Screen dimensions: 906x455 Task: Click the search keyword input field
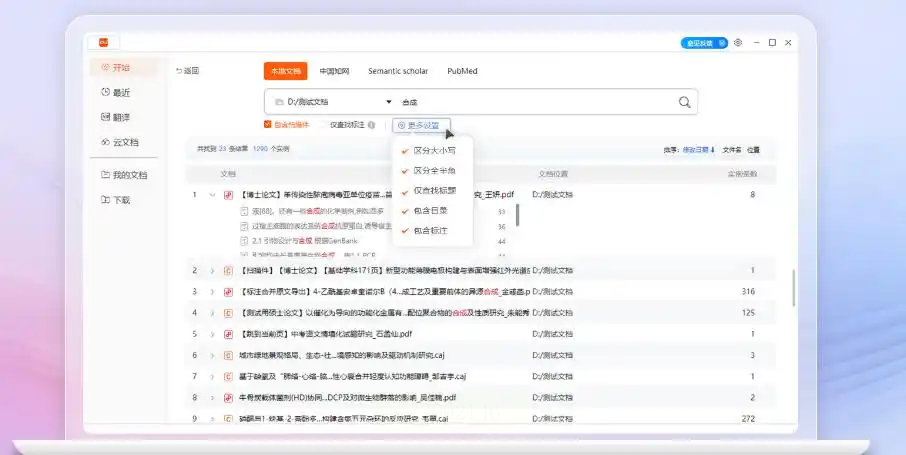pos(530,102)
